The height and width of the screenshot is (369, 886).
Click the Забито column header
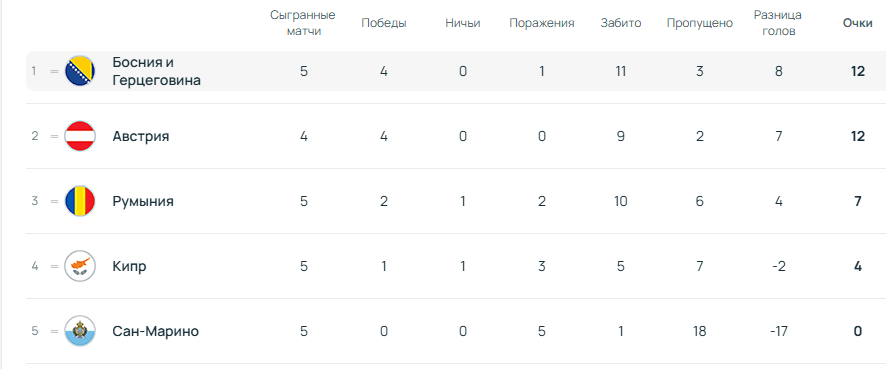tap(621, 23)
